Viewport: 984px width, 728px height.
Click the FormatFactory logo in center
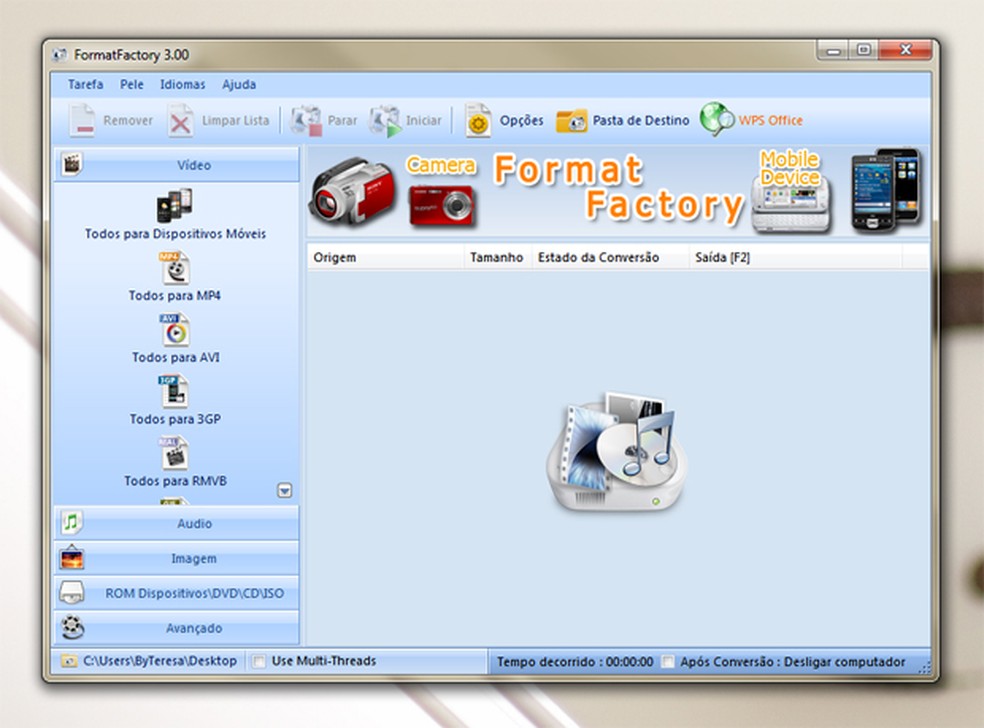click(616, 451)
